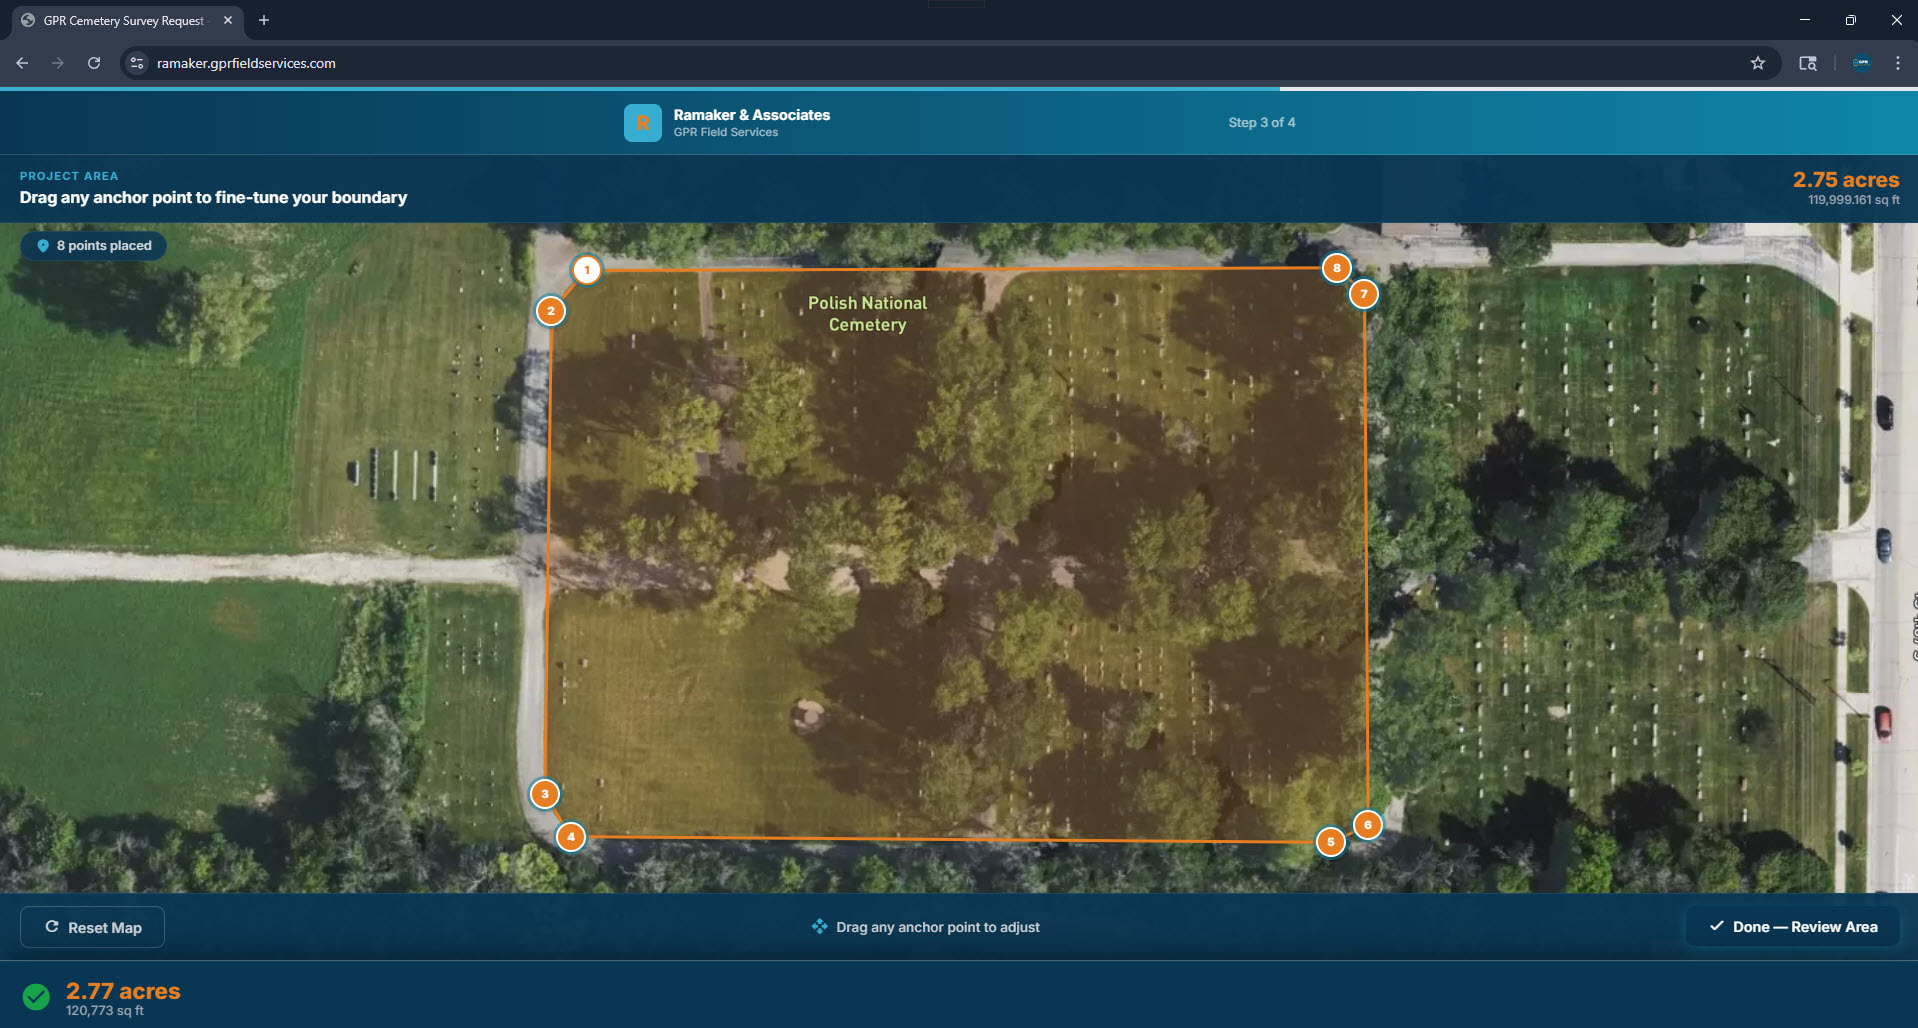Bookmark this page with the star icon
This screenshot has width=1918, height=1028.
pos(1758,63)
